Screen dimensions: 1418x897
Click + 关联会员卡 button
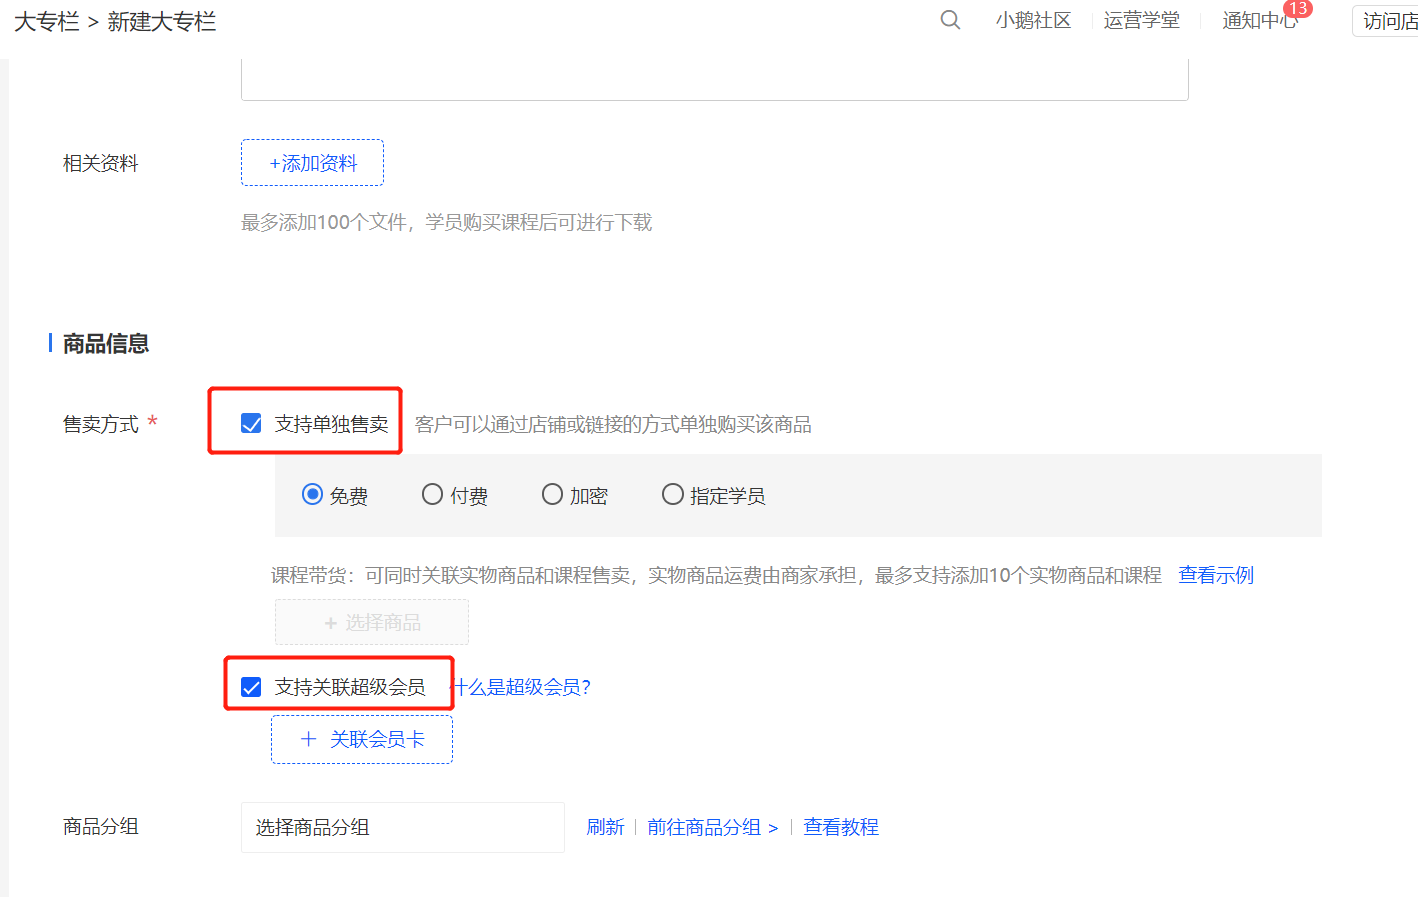click(x=362, y=739)
